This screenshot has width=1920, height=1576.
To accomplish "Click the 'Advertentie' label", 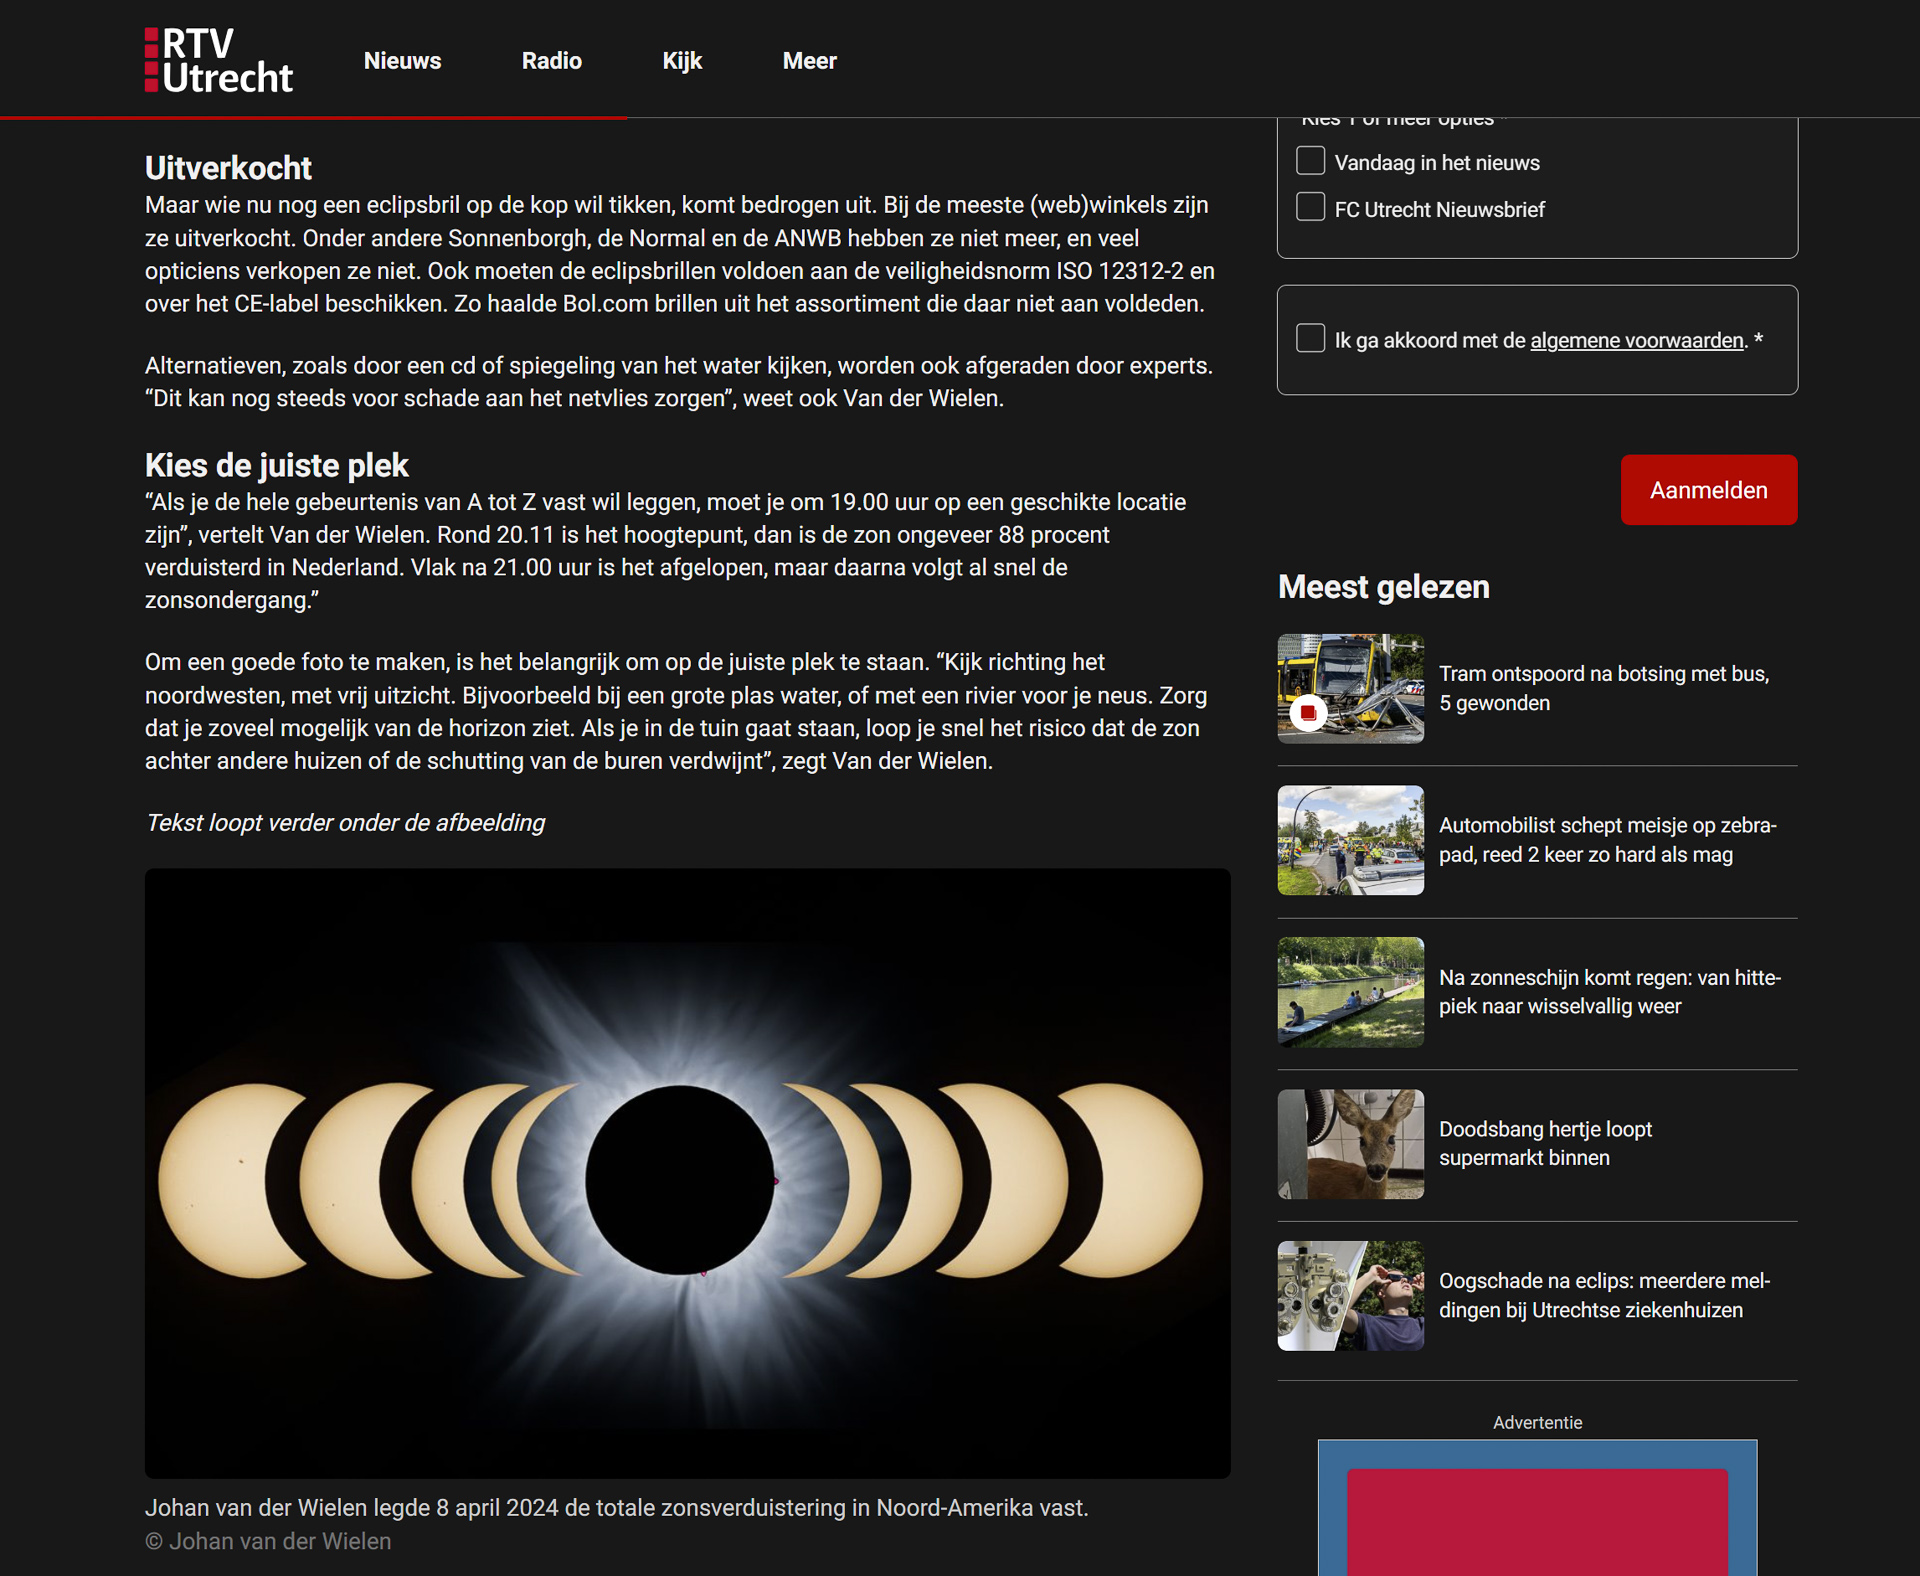I will 1537,1422.
